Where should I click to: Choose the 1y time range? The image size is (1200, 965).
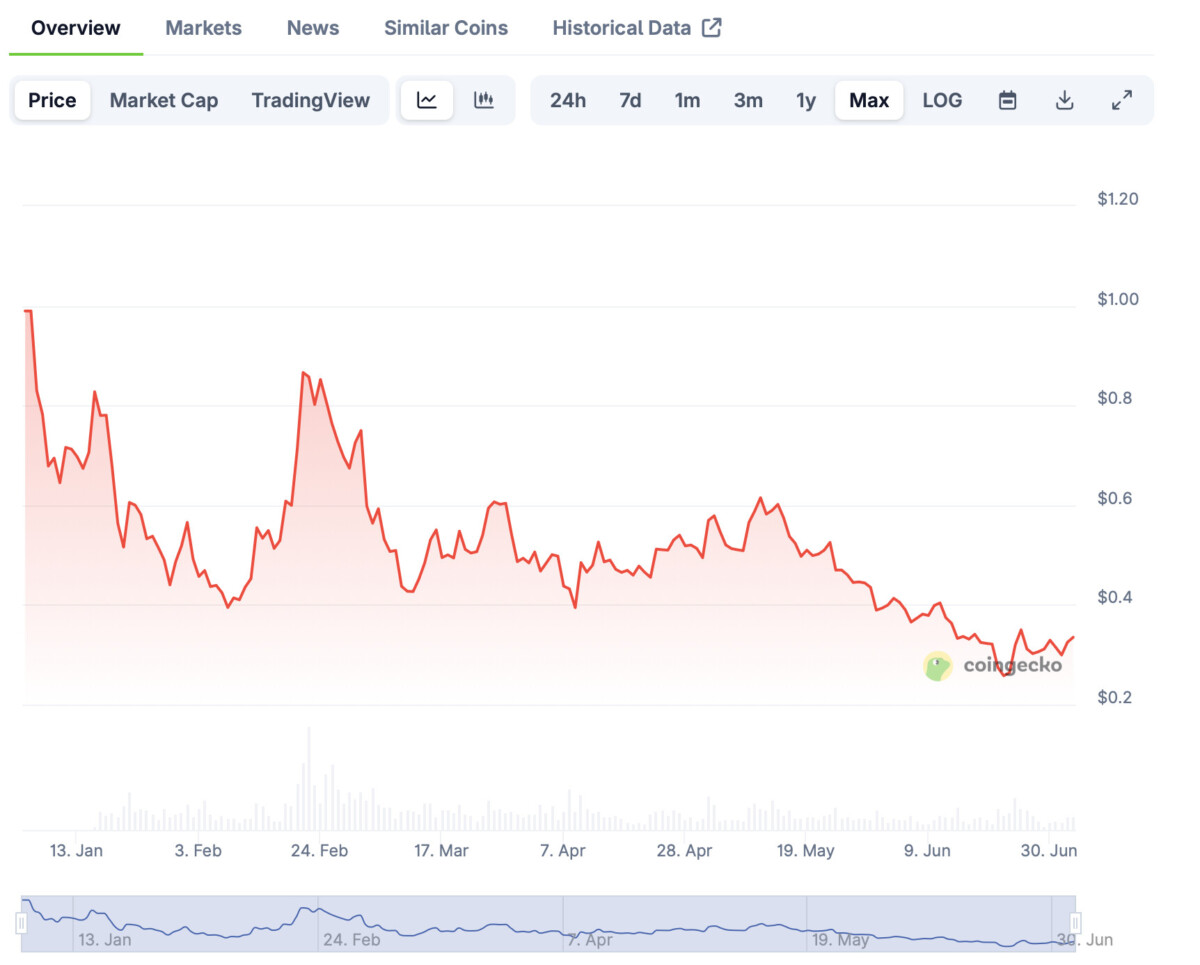pos(806,100)
